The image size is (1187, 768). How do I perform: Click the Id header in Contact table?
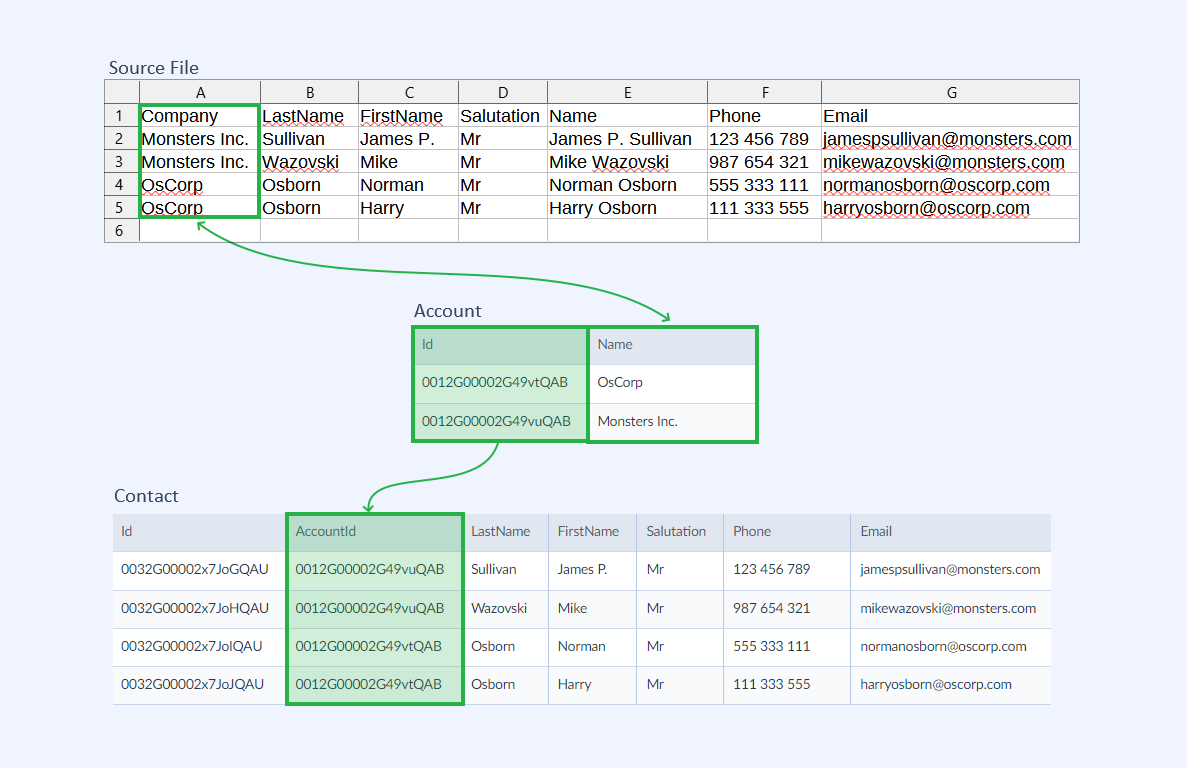point(199,531)
